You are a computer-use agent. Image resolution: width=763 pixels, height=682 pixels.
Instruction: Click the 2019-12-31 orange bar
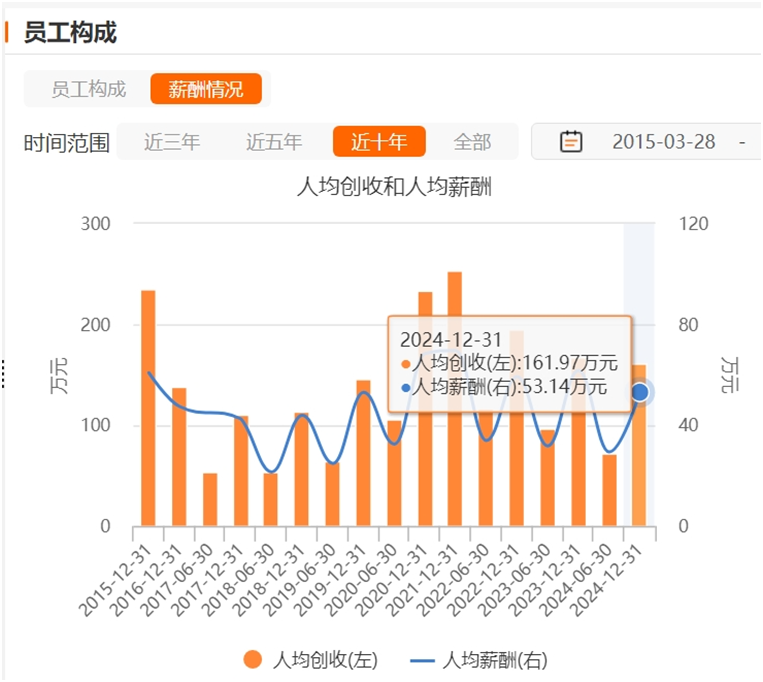pyautogui.click(x=363, y=453)
